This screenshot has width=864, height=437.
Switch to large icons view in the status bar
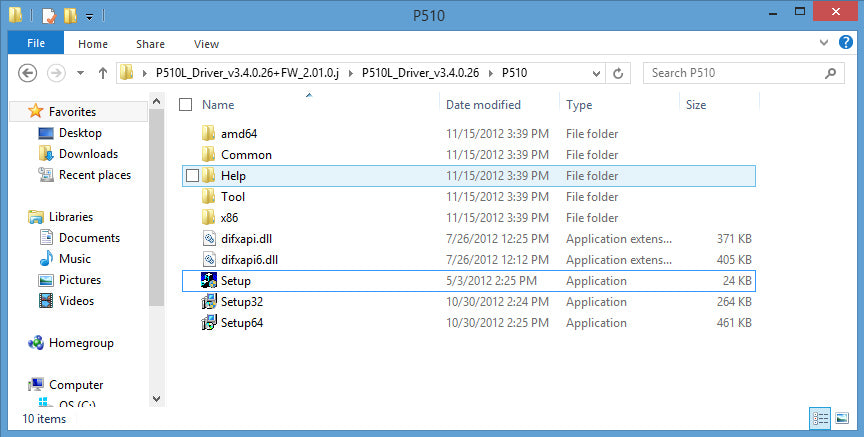point(842,418)
